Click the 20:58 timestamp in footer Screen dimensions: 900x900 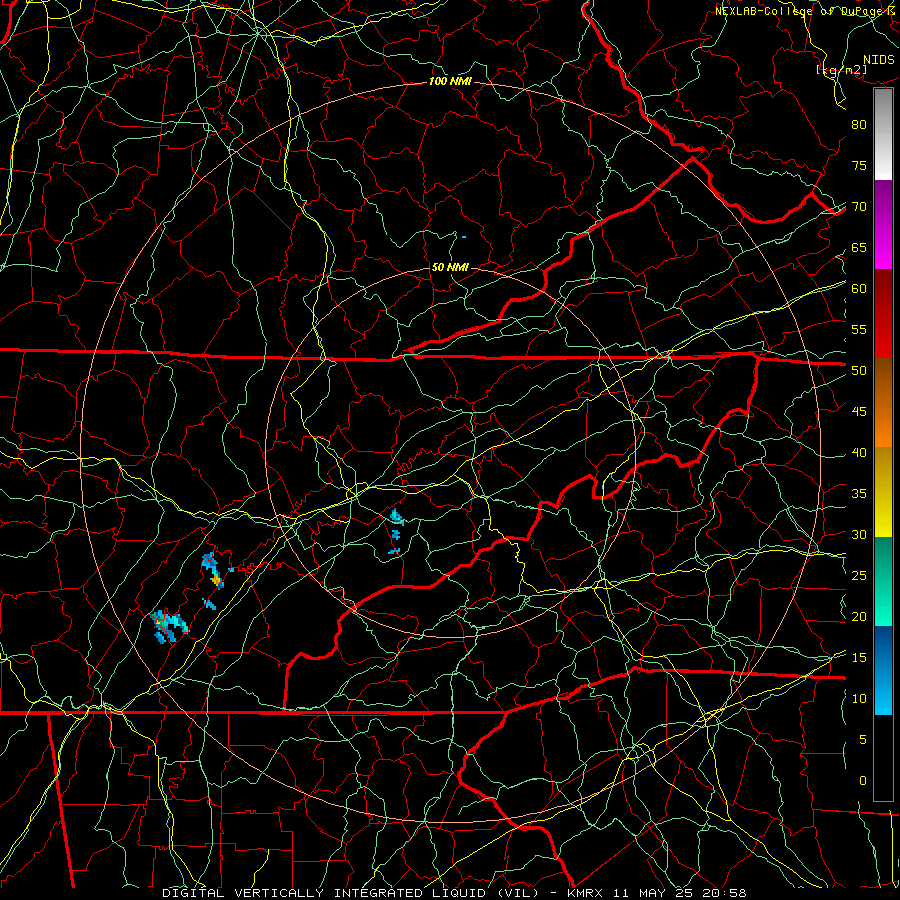(x=726, y=893)
